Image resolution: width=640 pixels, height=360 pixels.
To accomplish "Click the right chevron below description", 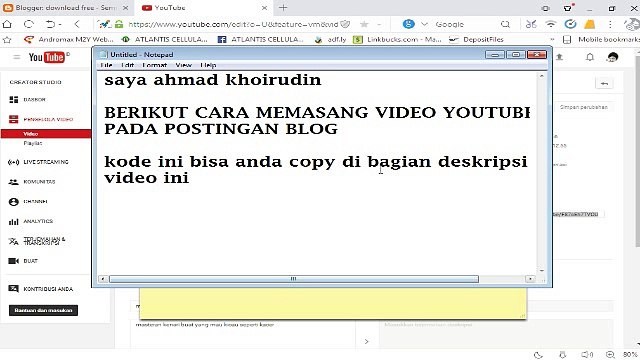I will coord(367,341).
